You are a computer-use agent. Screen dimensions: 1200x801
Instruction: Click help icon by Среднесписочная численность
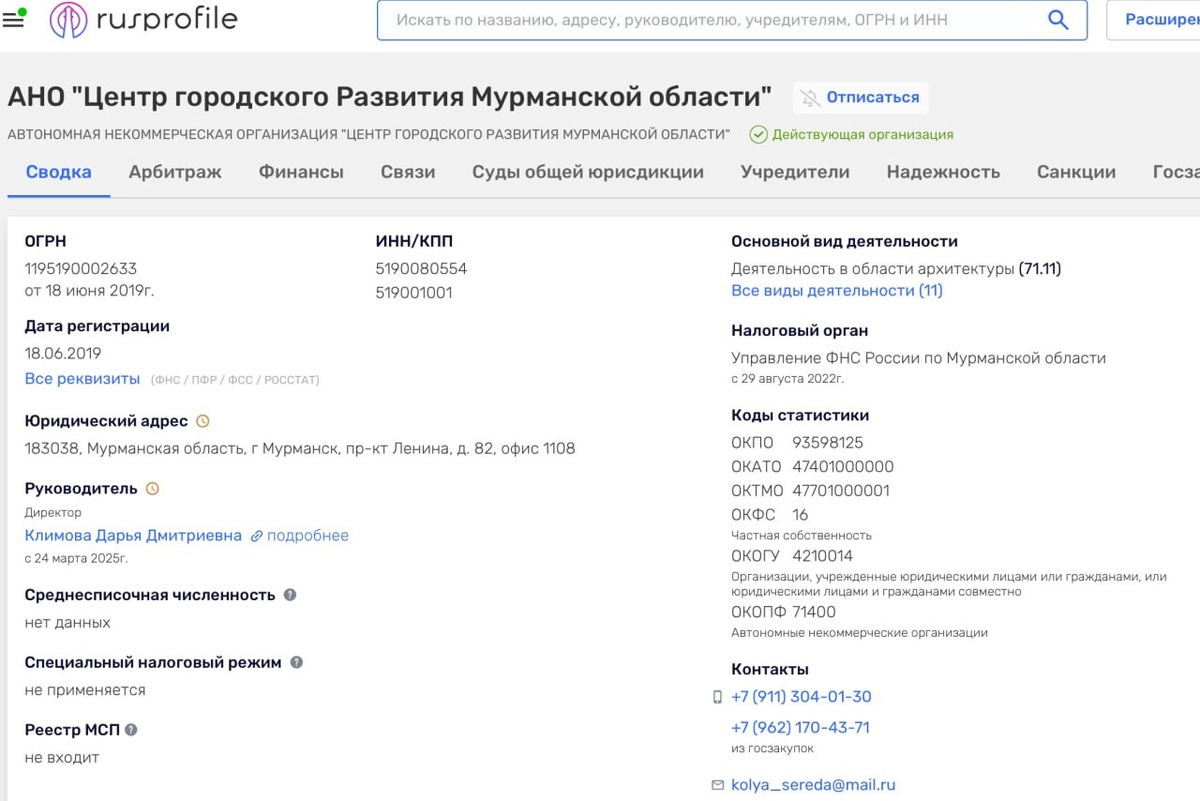click(x=290, y=595)
